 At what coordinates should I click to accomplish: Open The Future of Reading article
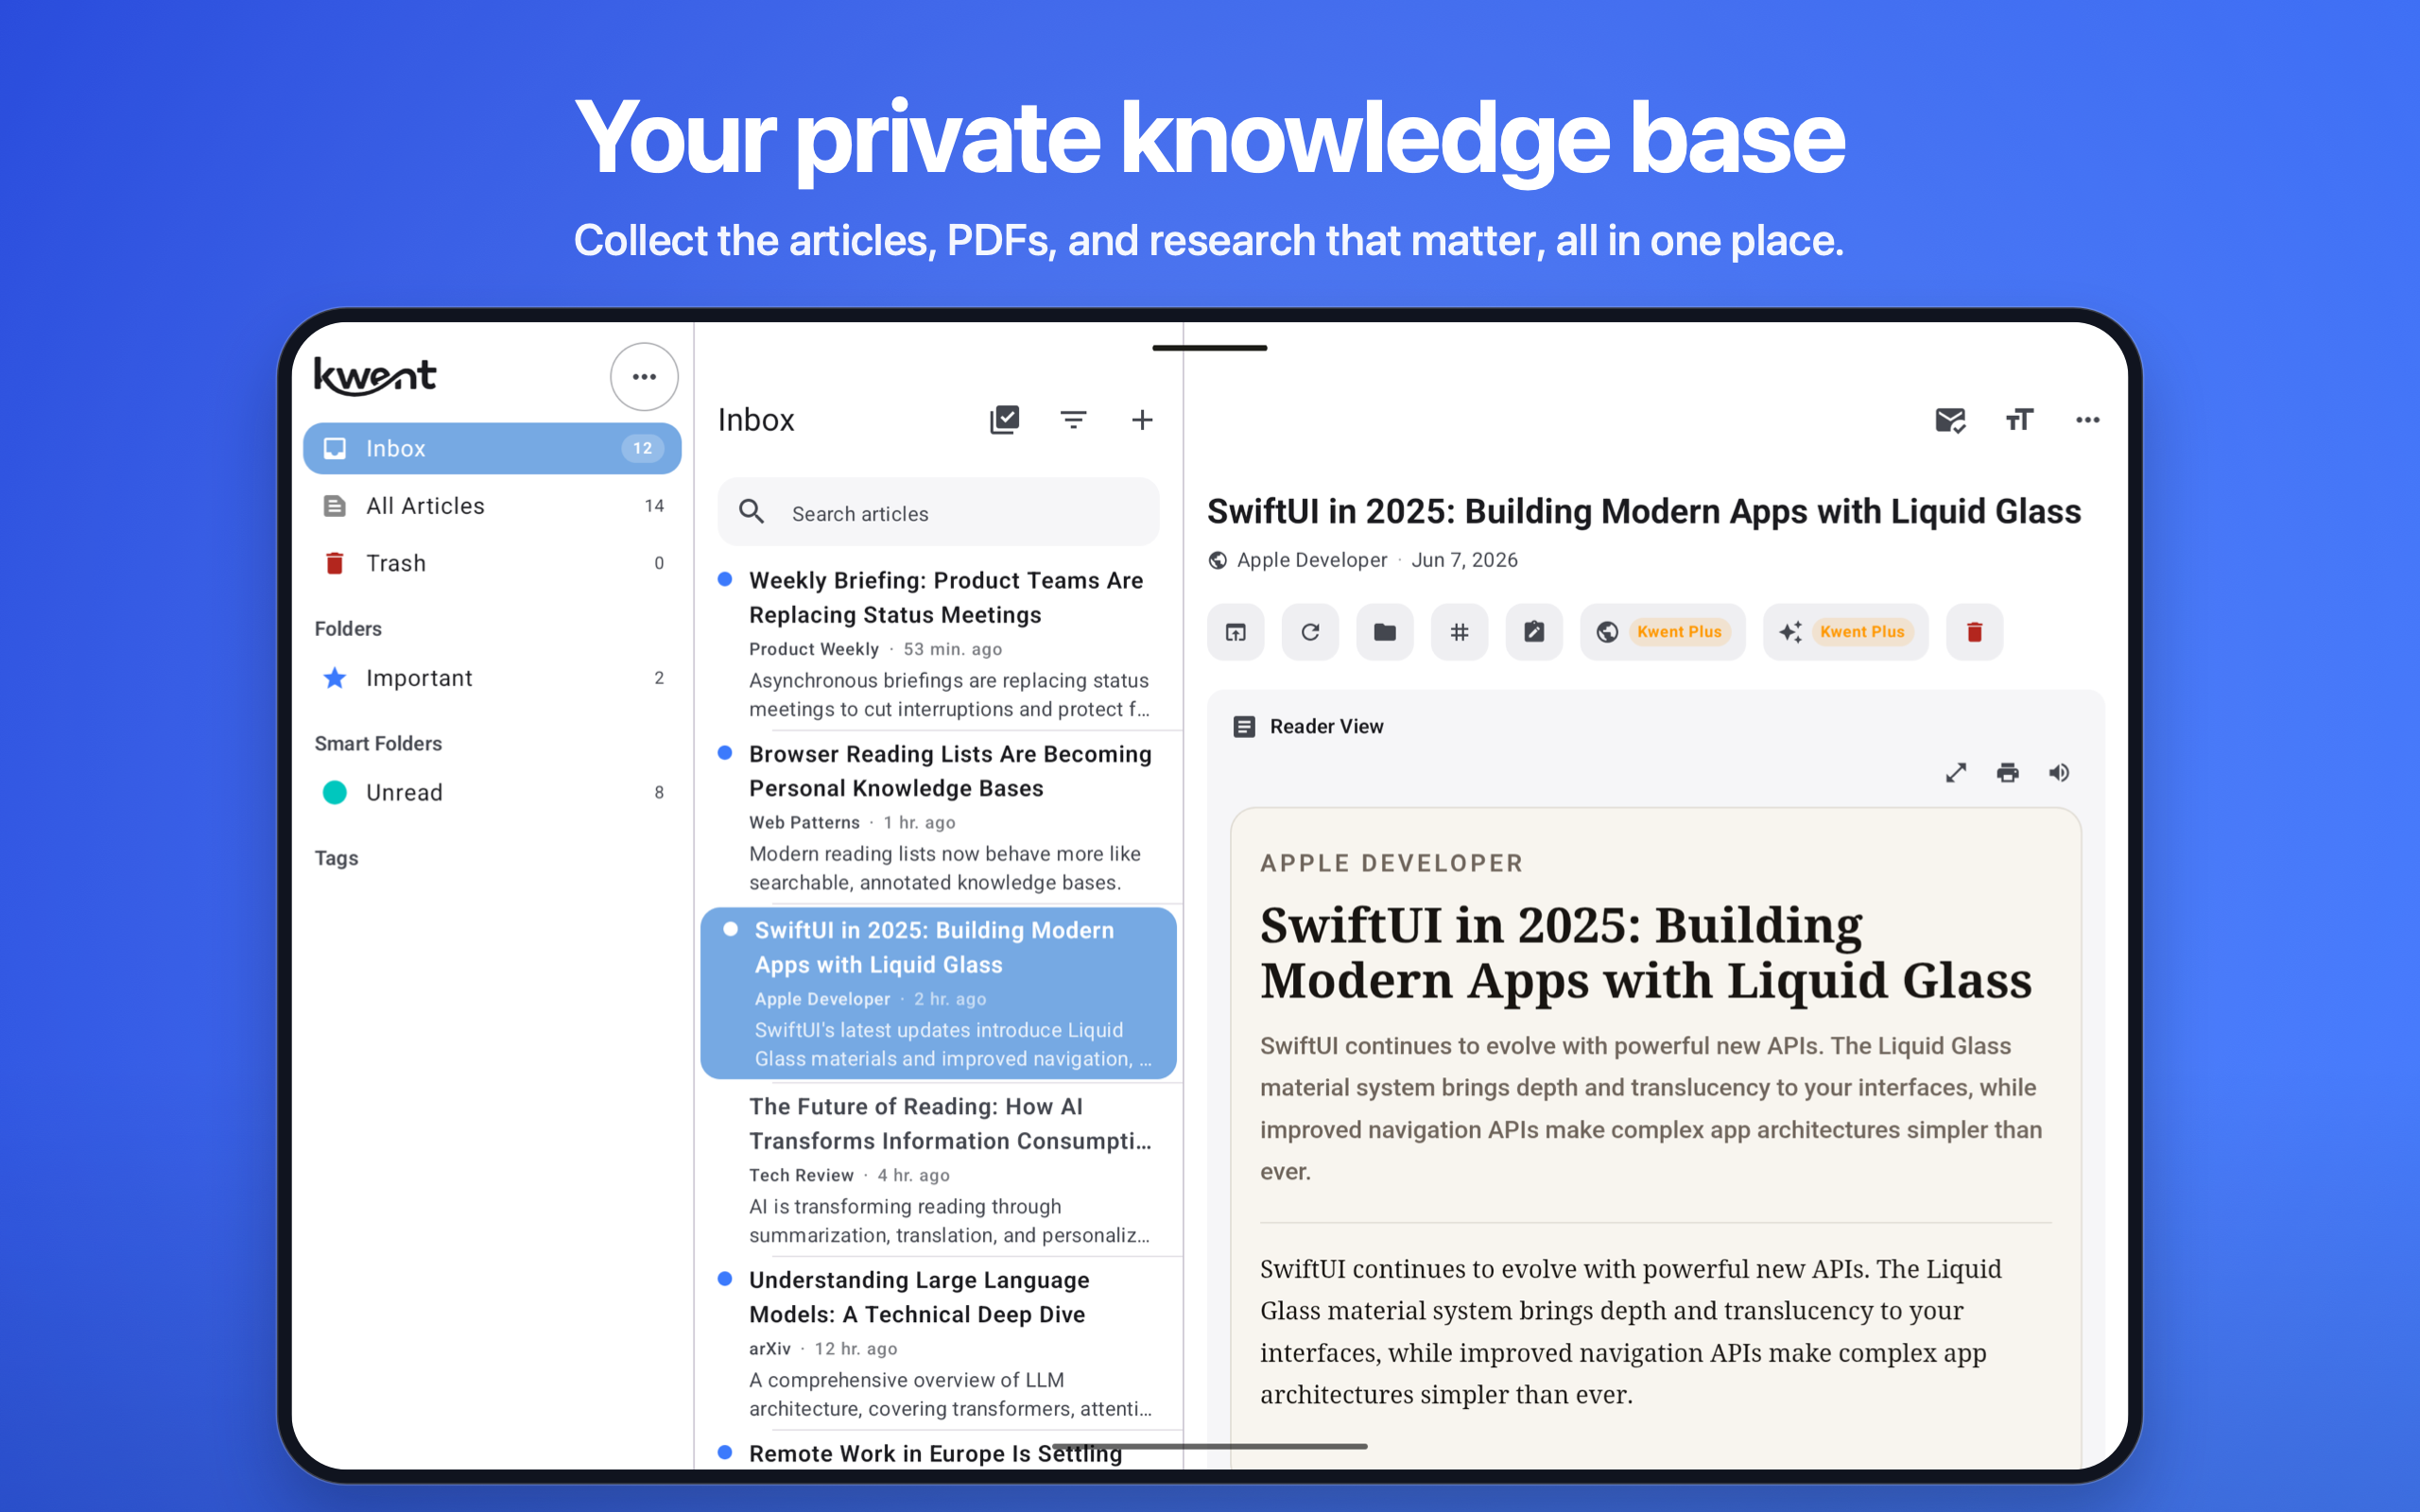941,1169
